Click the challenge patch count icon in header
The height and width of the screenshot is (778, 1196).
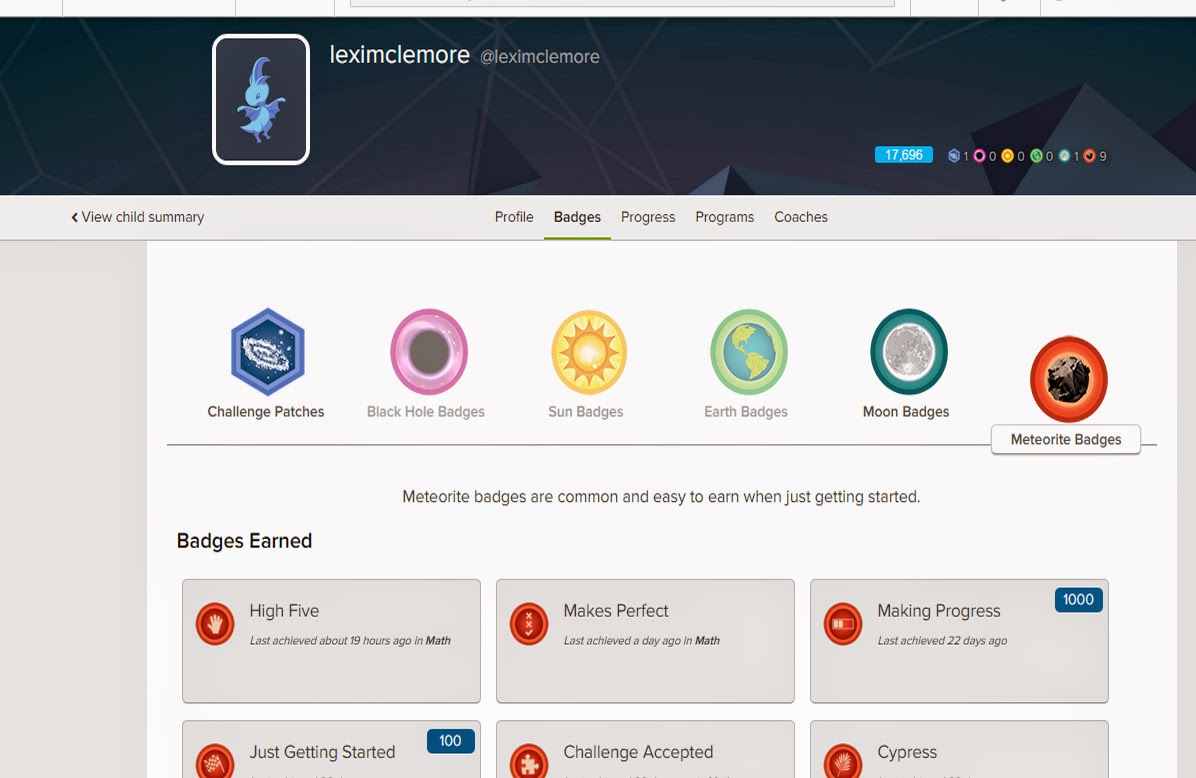[953, 156]
